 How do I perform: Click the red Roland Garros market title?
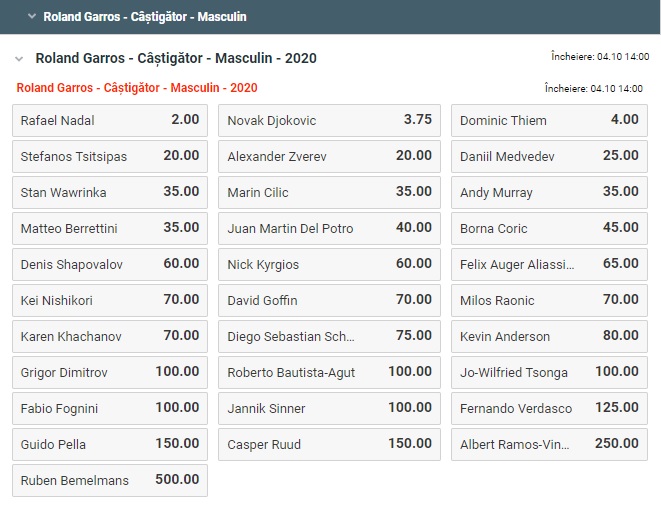(x=137, y=88)
